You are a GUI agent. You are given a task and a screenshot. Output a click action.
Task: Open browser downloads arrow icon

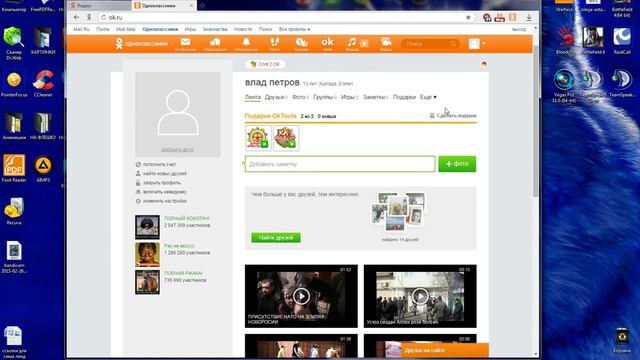tap(529, 17)
